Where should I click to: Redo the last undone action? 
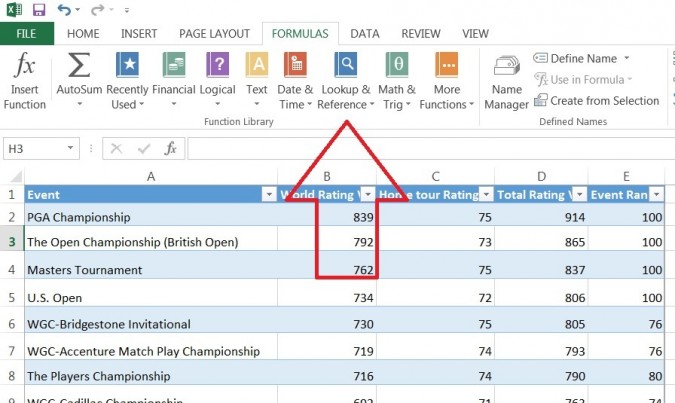[97, 9]
